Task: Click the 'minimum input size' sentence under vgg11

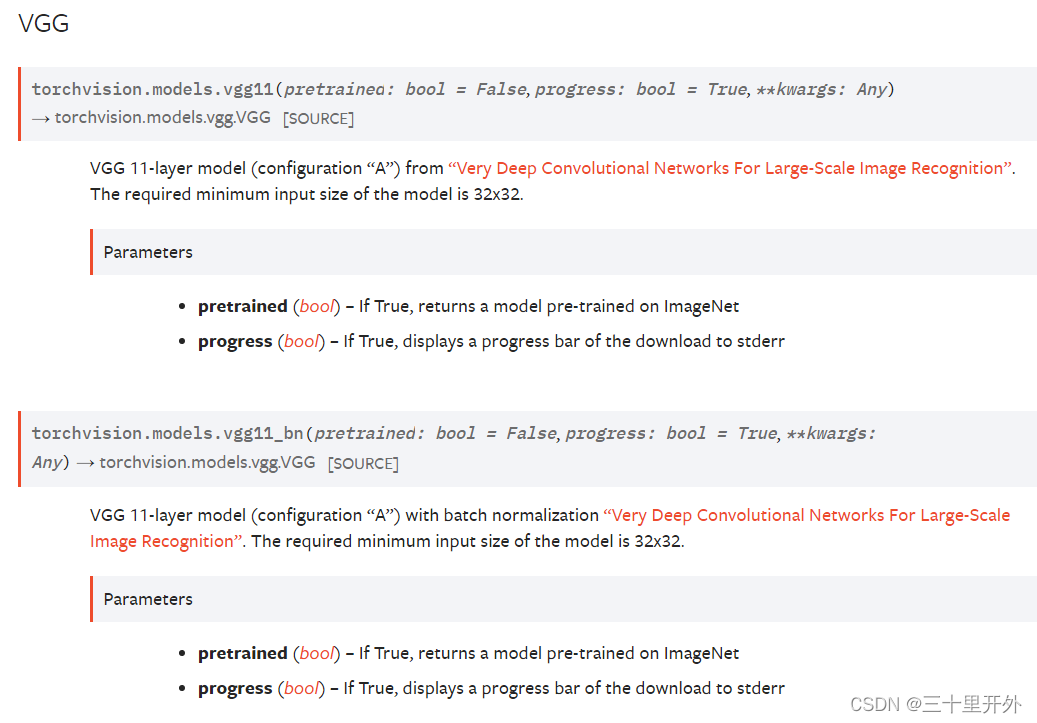Action: (x=307, y=194)
